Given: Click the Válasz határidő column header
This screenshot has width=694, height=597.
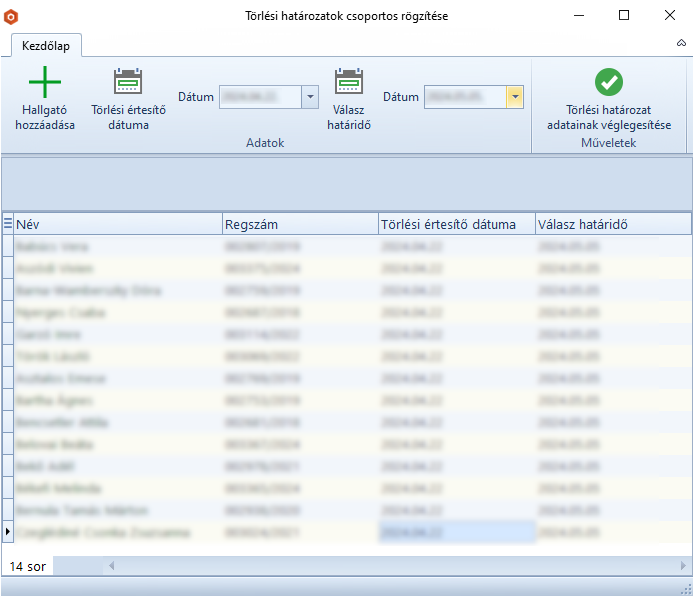Looking at the screenshot, I should click(x=612, y=224).
